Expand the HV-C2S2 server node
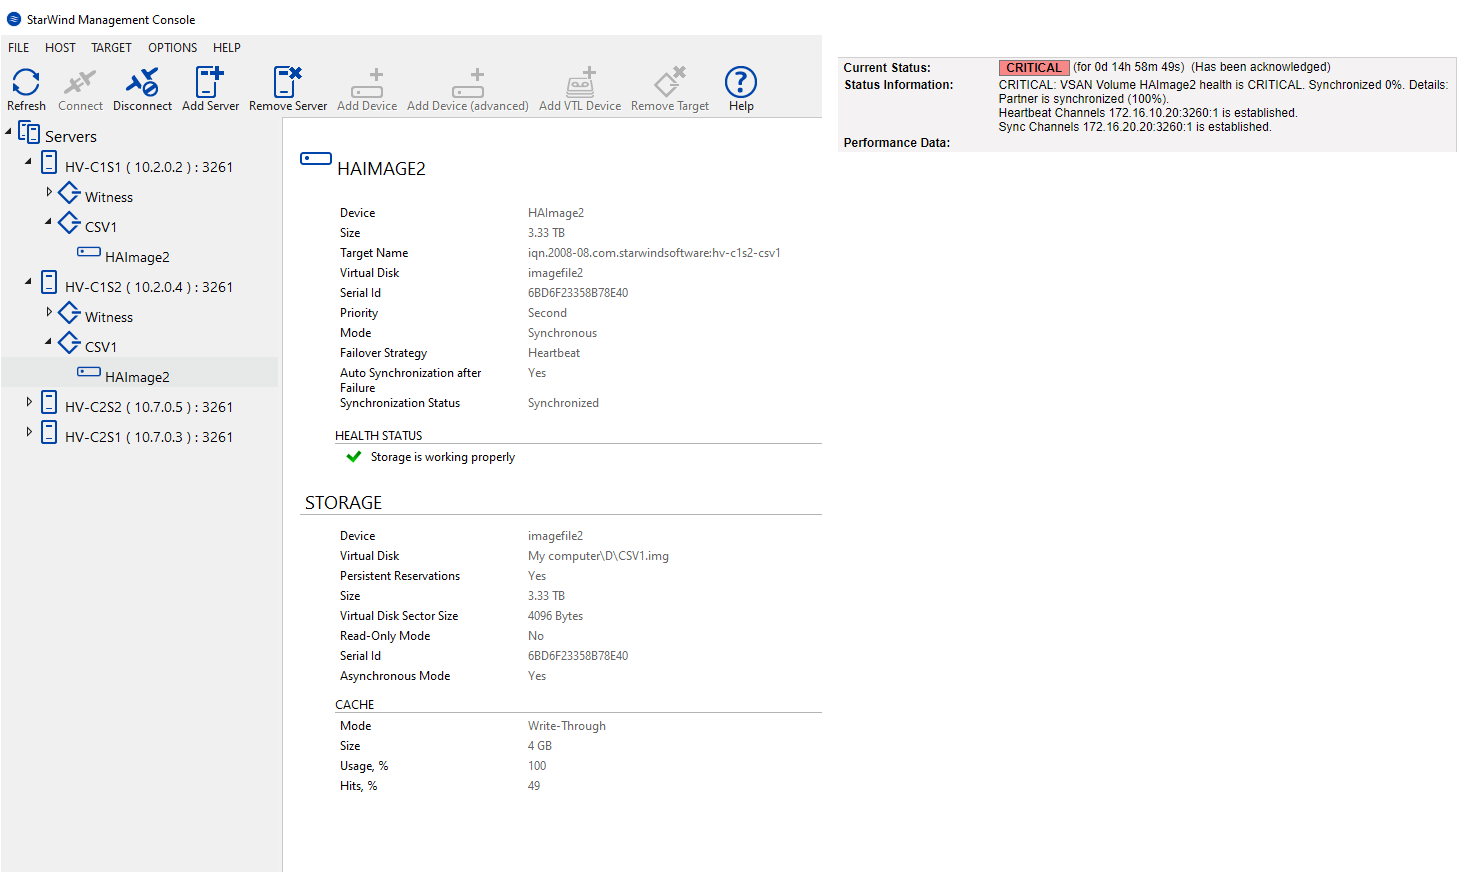1461x872 pixels. (29, 401)
